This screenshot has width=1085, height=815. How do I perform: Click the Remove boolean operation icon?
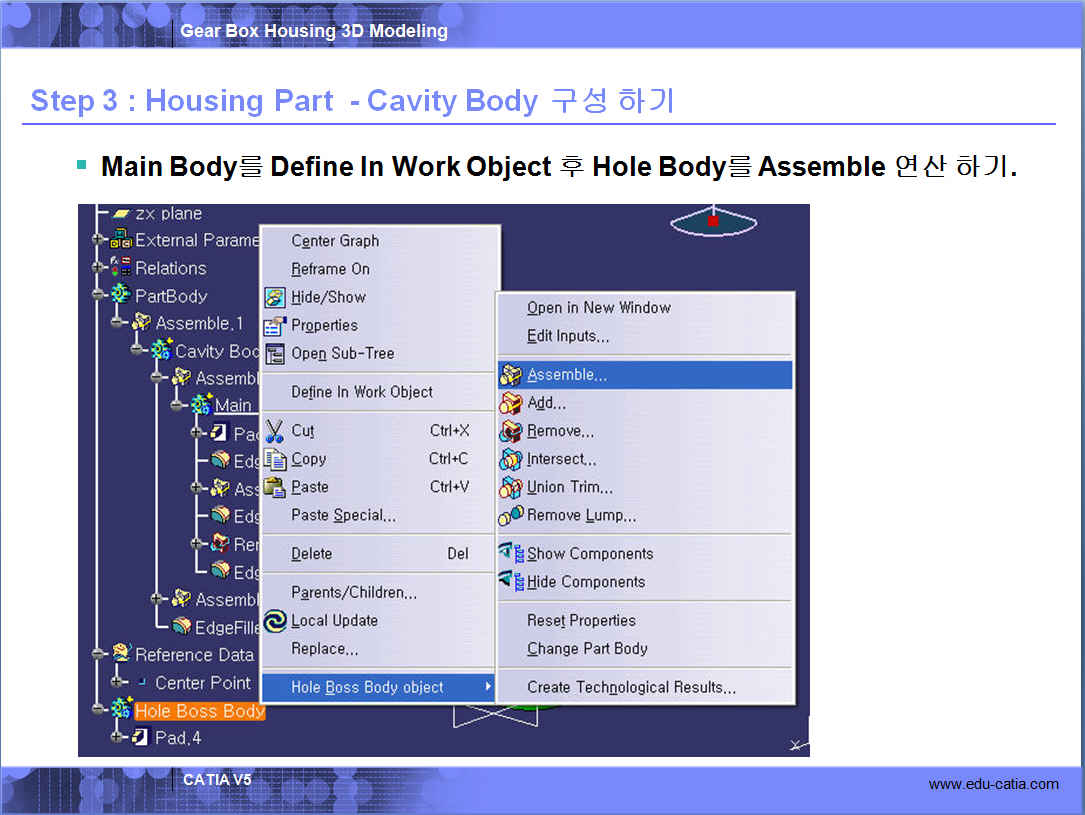[511, 432]
